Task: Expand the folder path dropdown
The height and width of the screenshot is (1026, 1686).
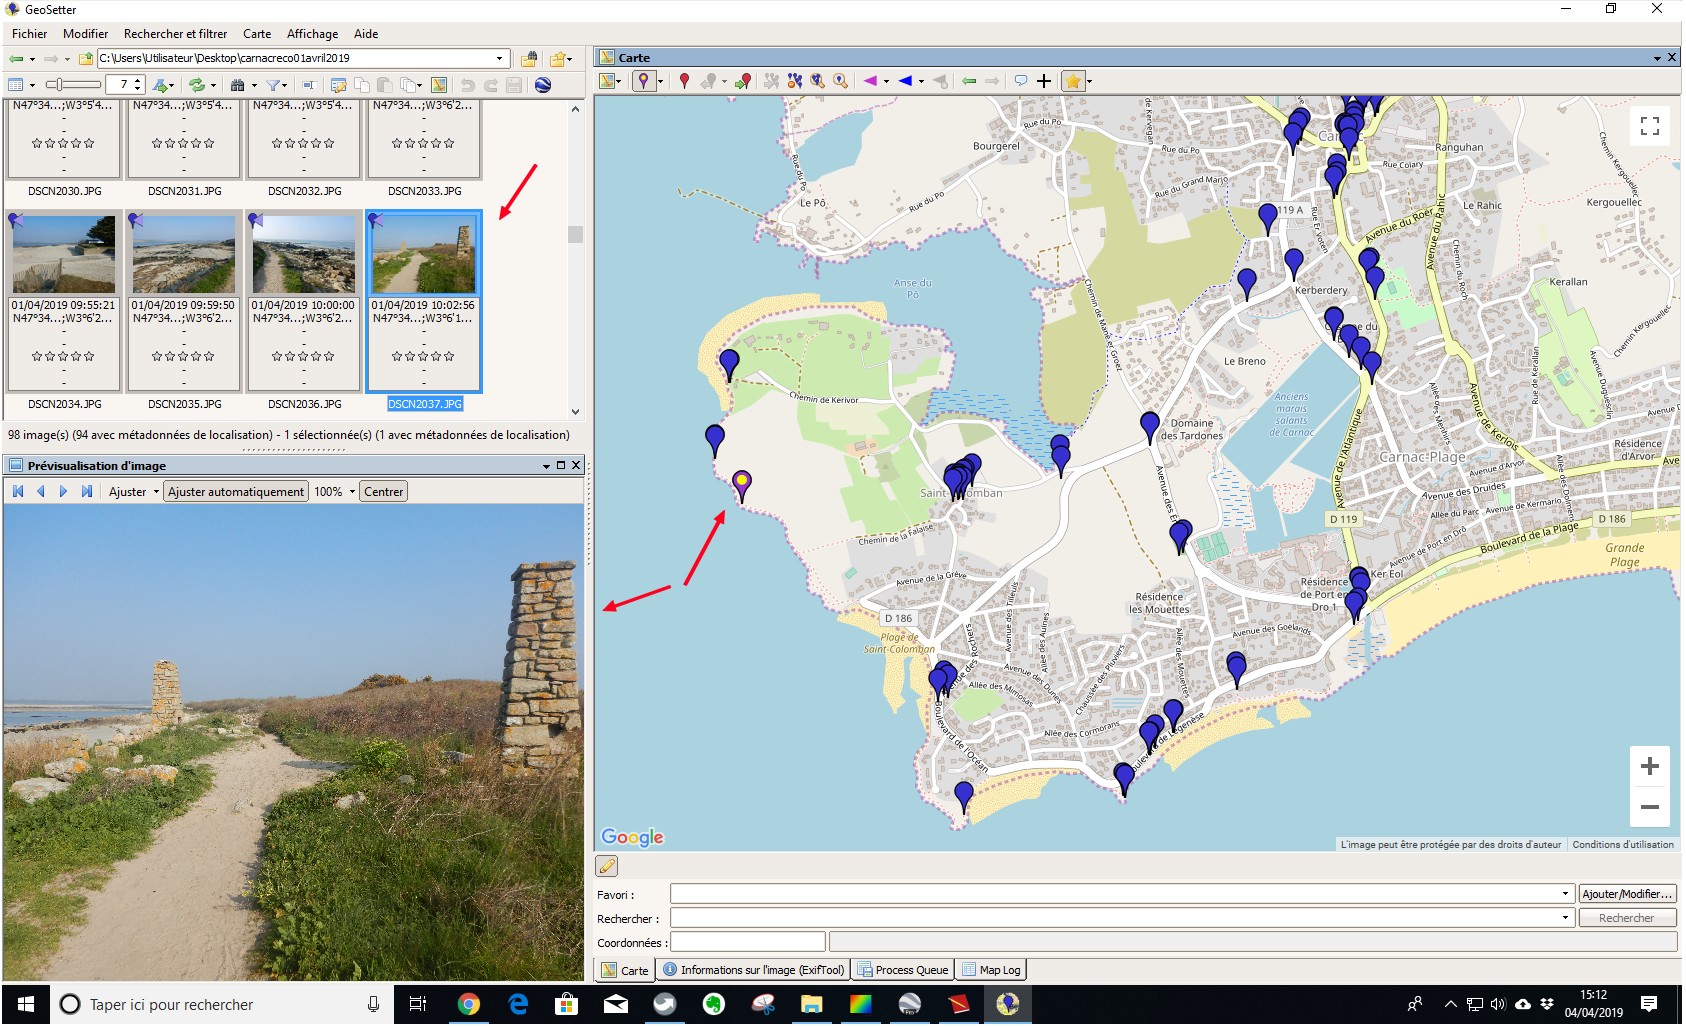Action: click(499, 59)
